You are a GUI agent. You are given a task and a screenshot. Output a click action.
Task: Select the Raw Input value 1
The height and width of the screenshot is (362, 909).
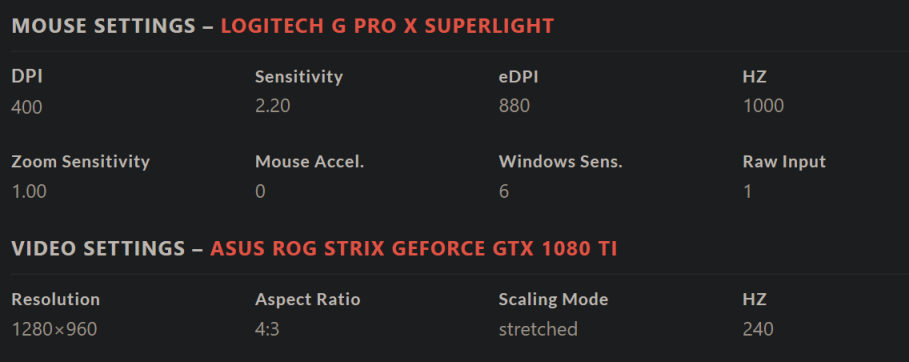pos(747,191)
